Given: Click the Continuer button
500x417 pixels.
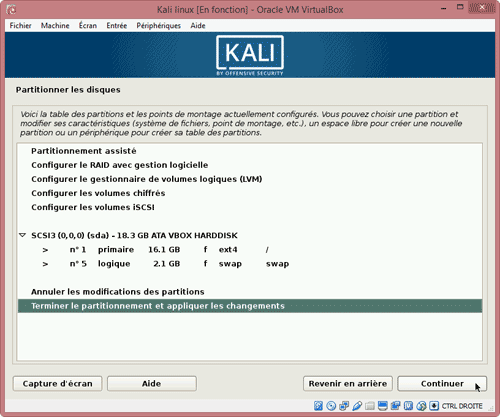Looking at the screenshot, I should [x=442, y=384].
